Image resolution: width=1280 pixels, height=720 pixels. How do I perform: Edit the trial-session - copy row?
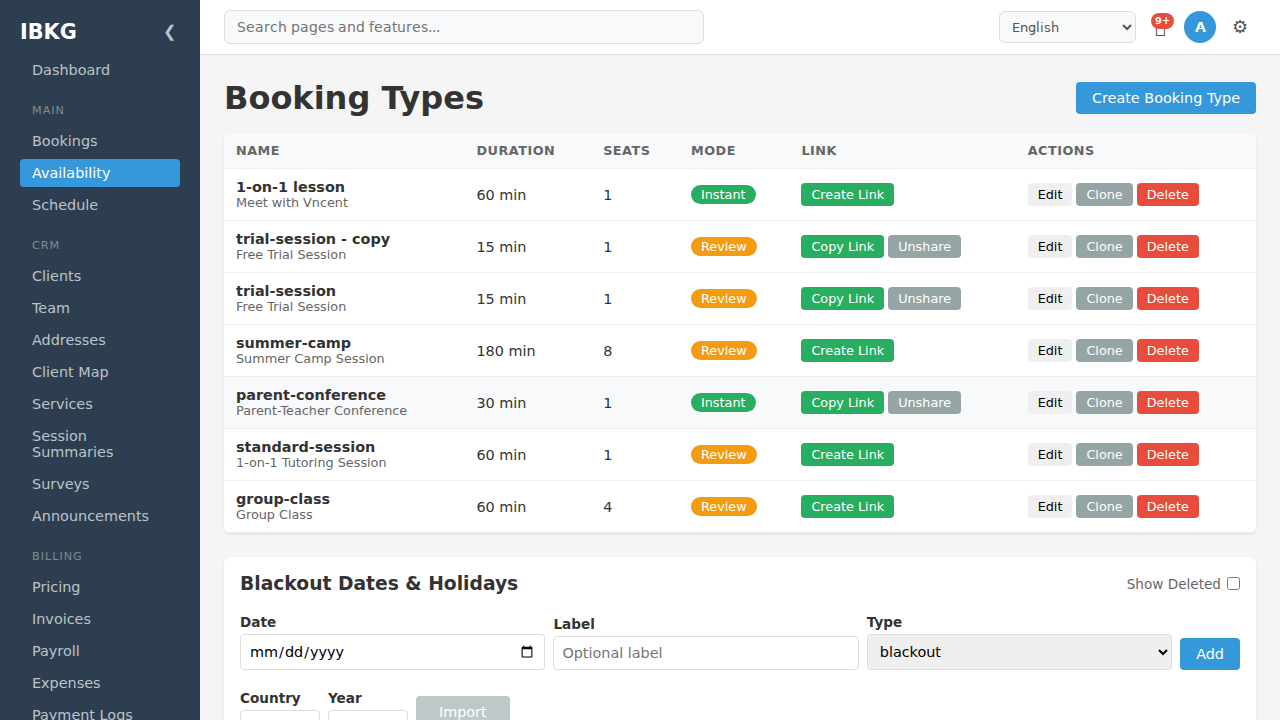click(1050, 247)
